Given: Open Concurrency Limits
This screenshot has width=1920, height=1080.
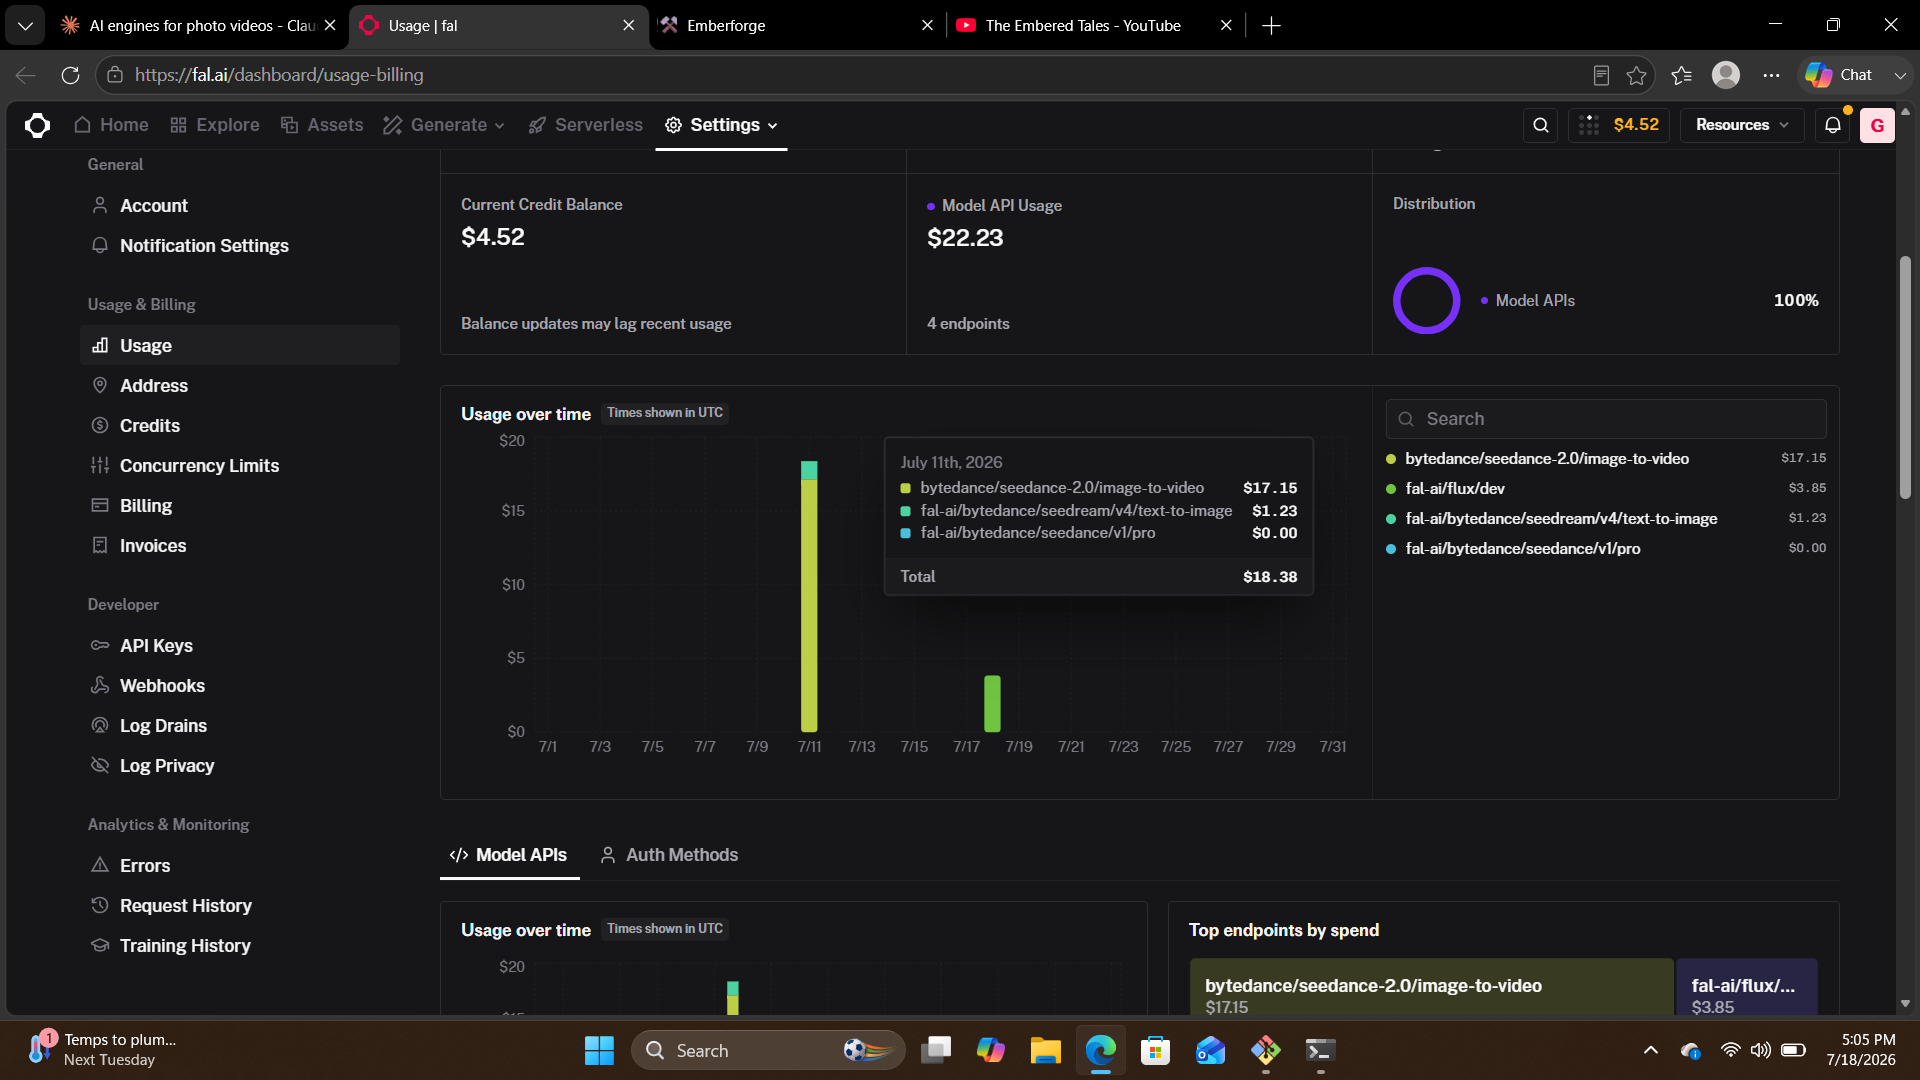Looking at the screenshot, I should coord(240,465).
